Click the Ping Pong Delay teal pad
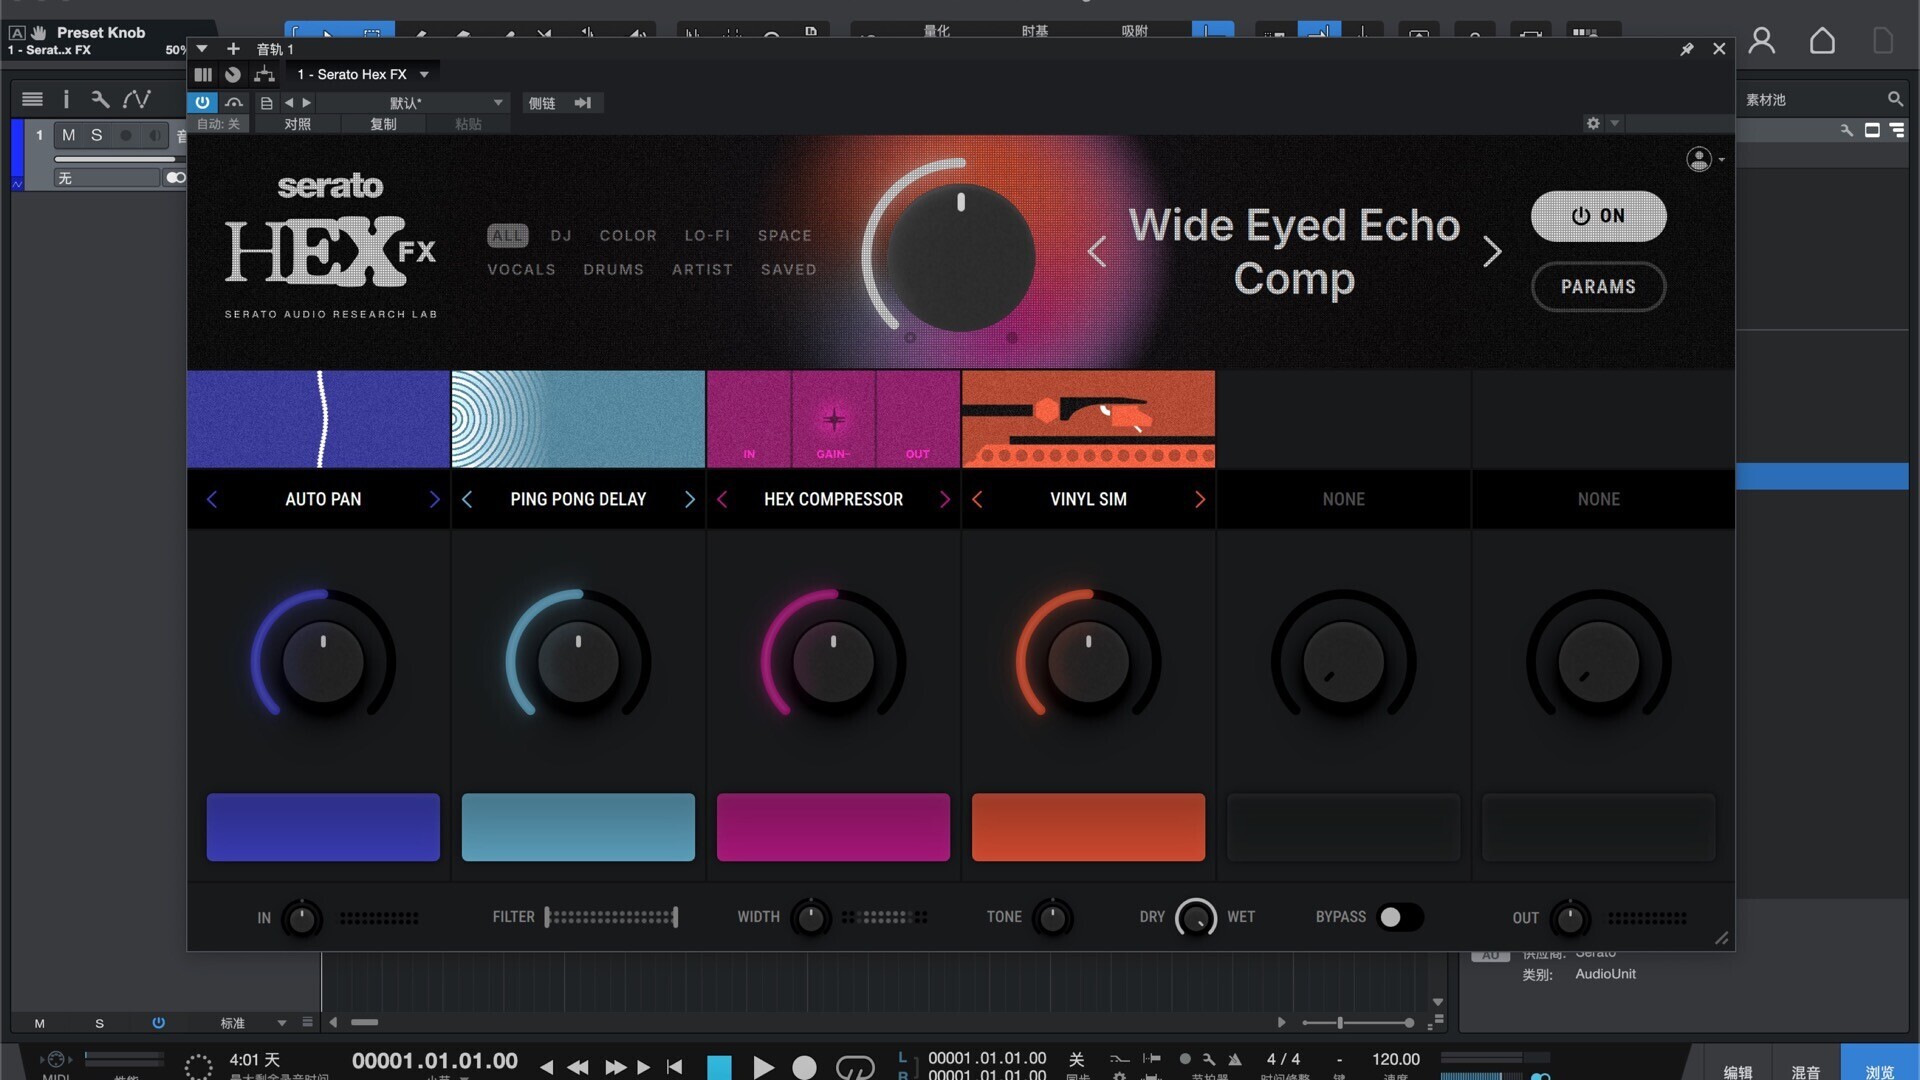 pos(578,827)
